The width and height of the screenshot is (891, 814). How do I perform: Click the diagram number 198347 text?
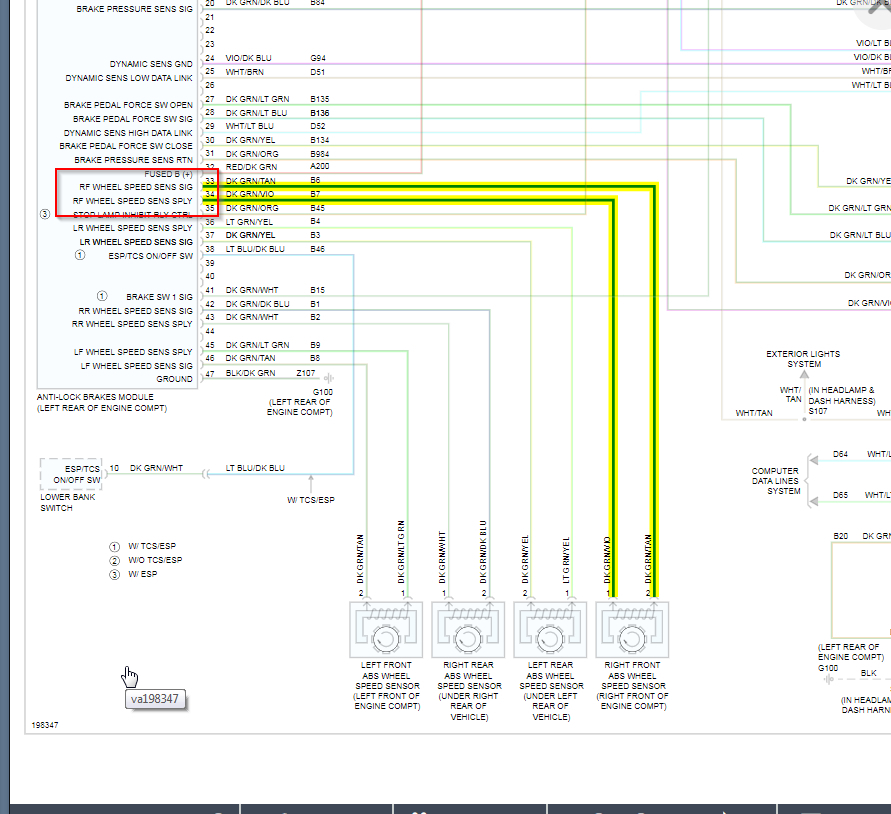pyautogui.click(x=45, y=725)
